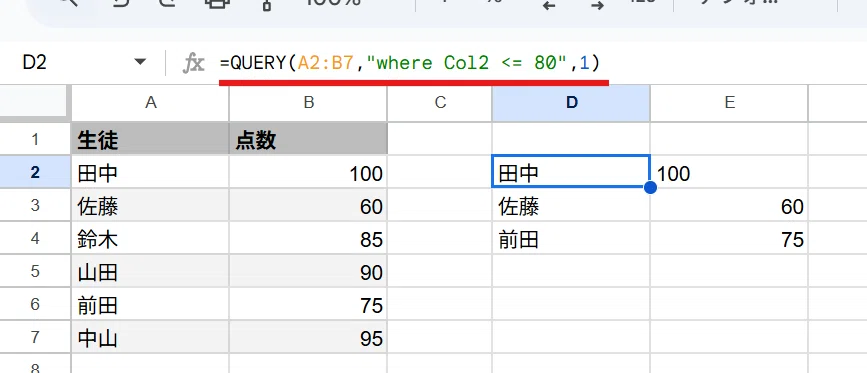Click the select-all corner box of the grid
This screenshot has height=373, width=867.
point(35,103)
